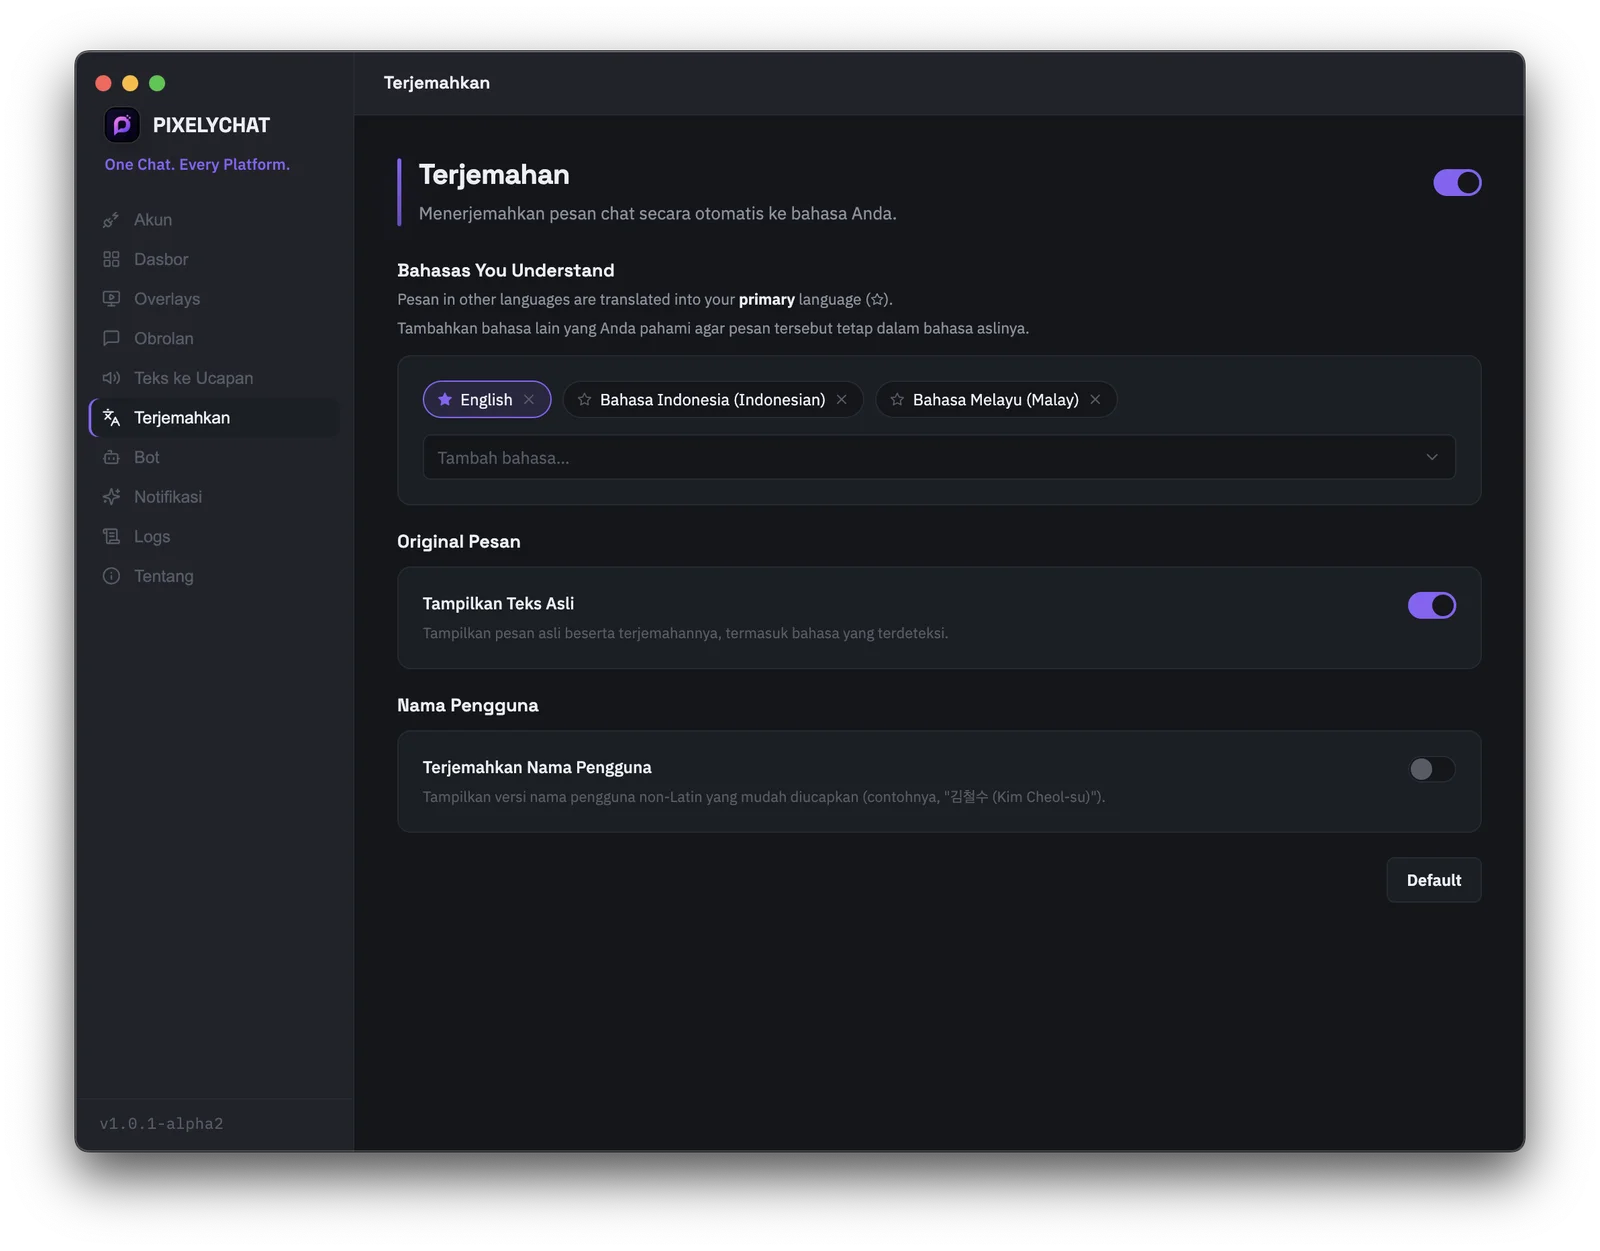Click the Bot robot icon
The width and height of the screenshot is (1600, 1251).
point(111,457)
